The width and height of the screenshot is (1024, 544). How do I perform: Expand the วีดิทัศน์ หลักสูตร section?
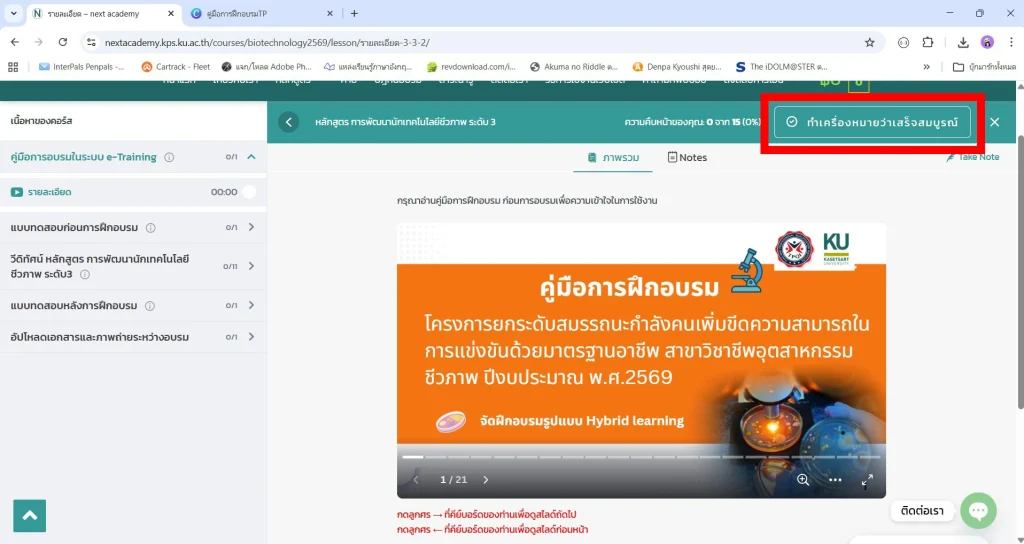point(251,266)
